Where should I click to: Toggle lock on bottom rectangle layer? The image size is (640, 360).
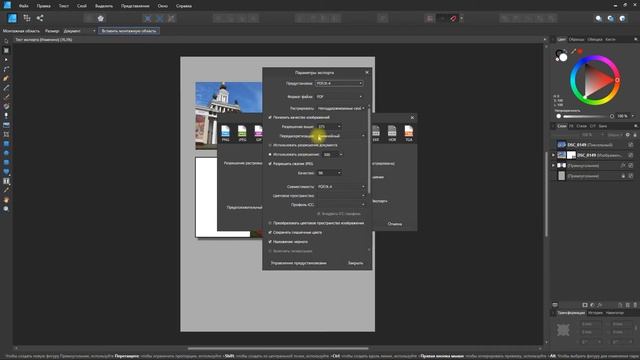pos(623,176)
